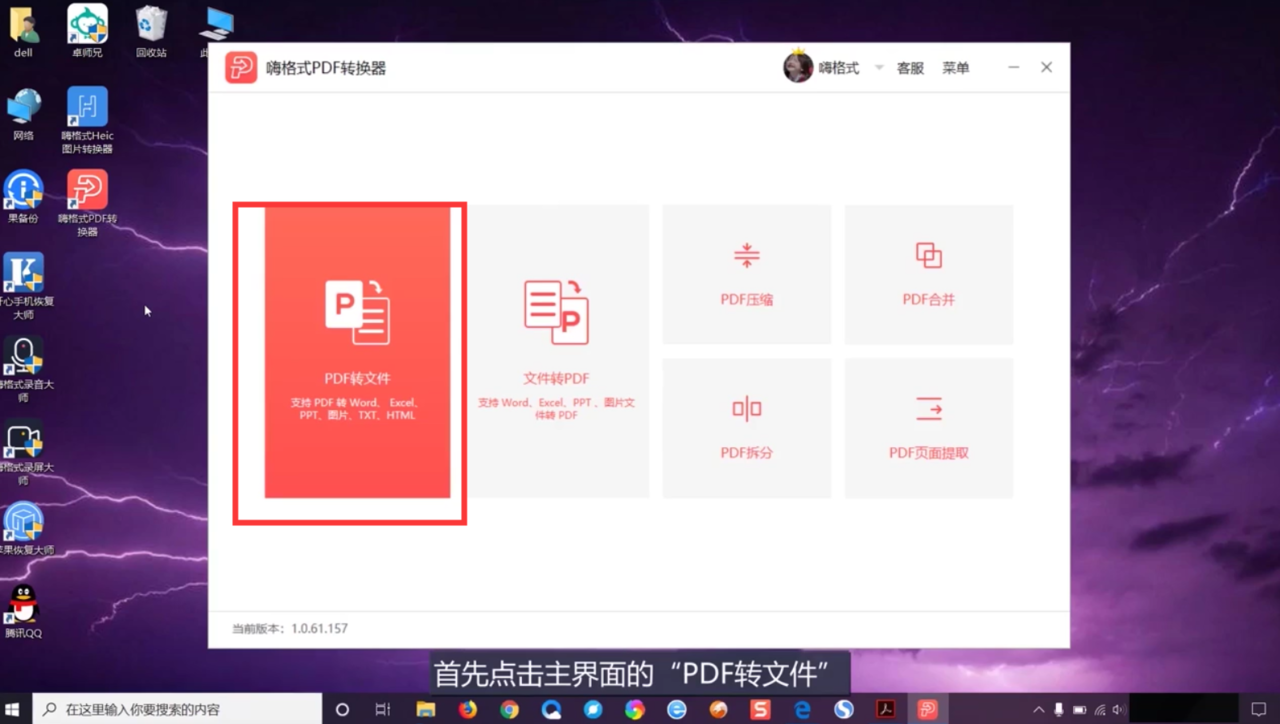Select the 嗨格式PDF转换器 desktop shortcut

(x=87, y=203)
